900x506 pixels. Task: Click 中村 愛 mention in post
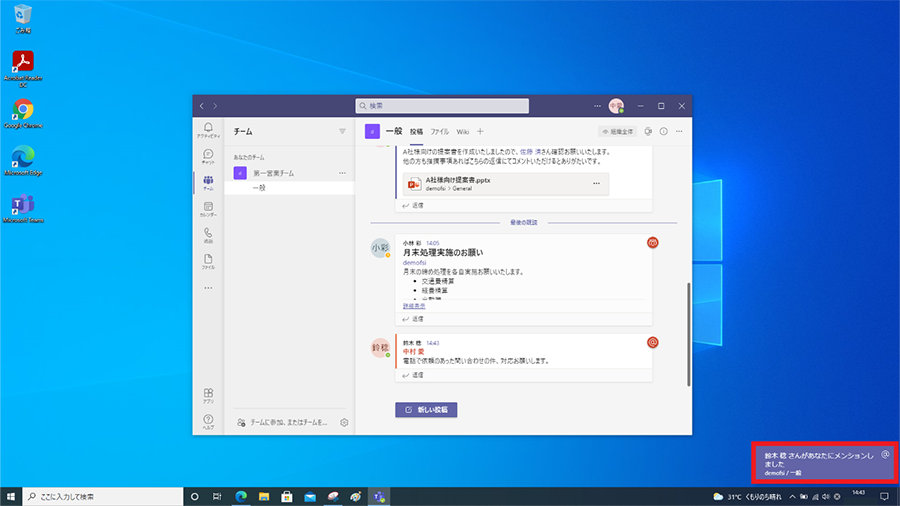[413, 352]
